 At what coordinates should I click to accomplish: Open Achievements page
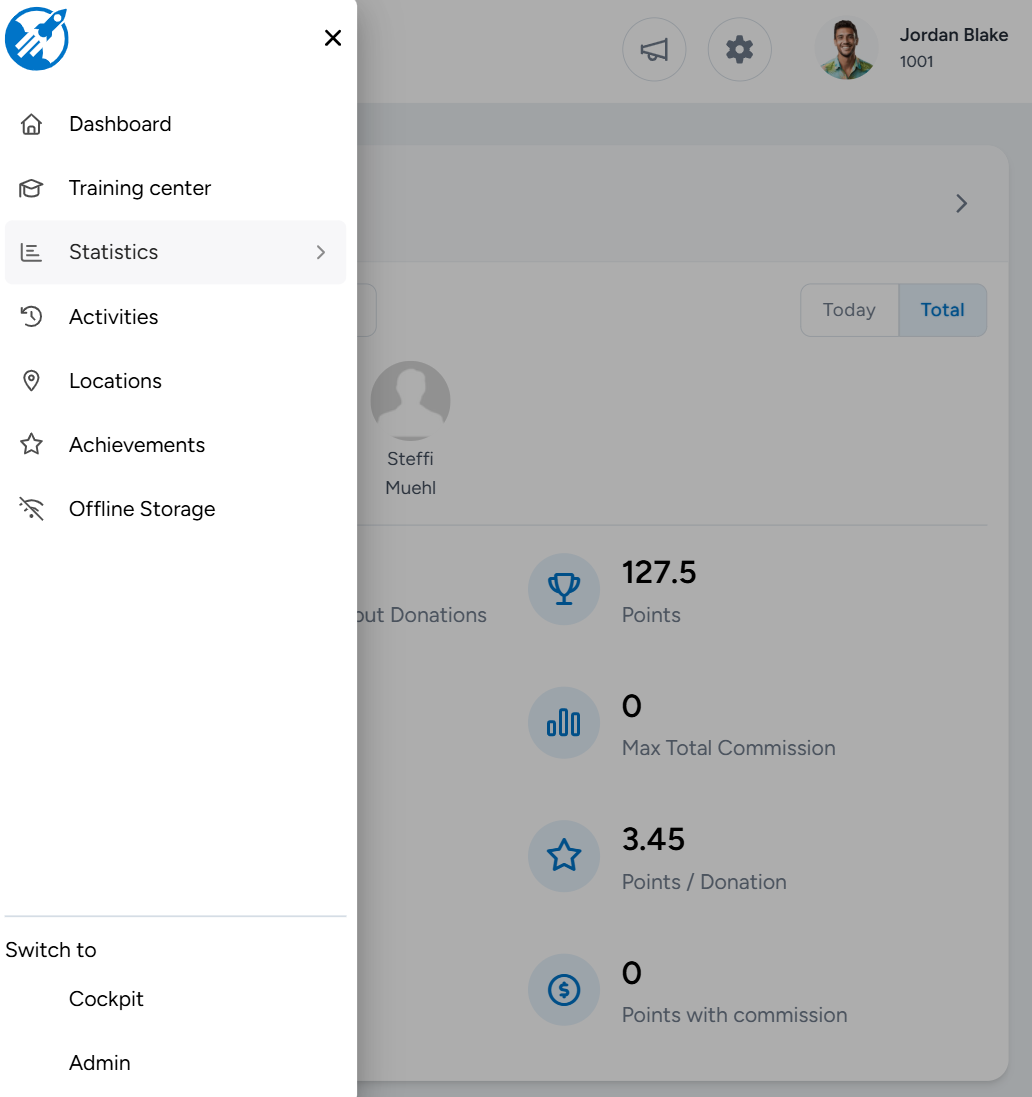pyautogui.click(x=175, y=445)
